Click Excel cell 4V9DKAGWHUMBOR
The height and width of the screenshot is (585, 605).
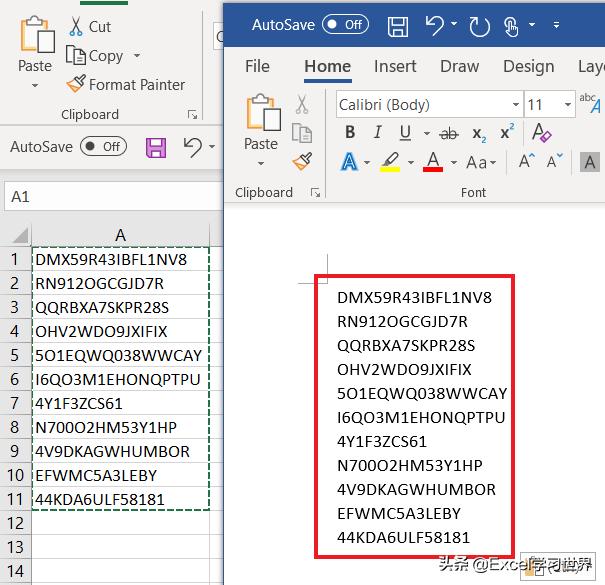click(120, 451)
